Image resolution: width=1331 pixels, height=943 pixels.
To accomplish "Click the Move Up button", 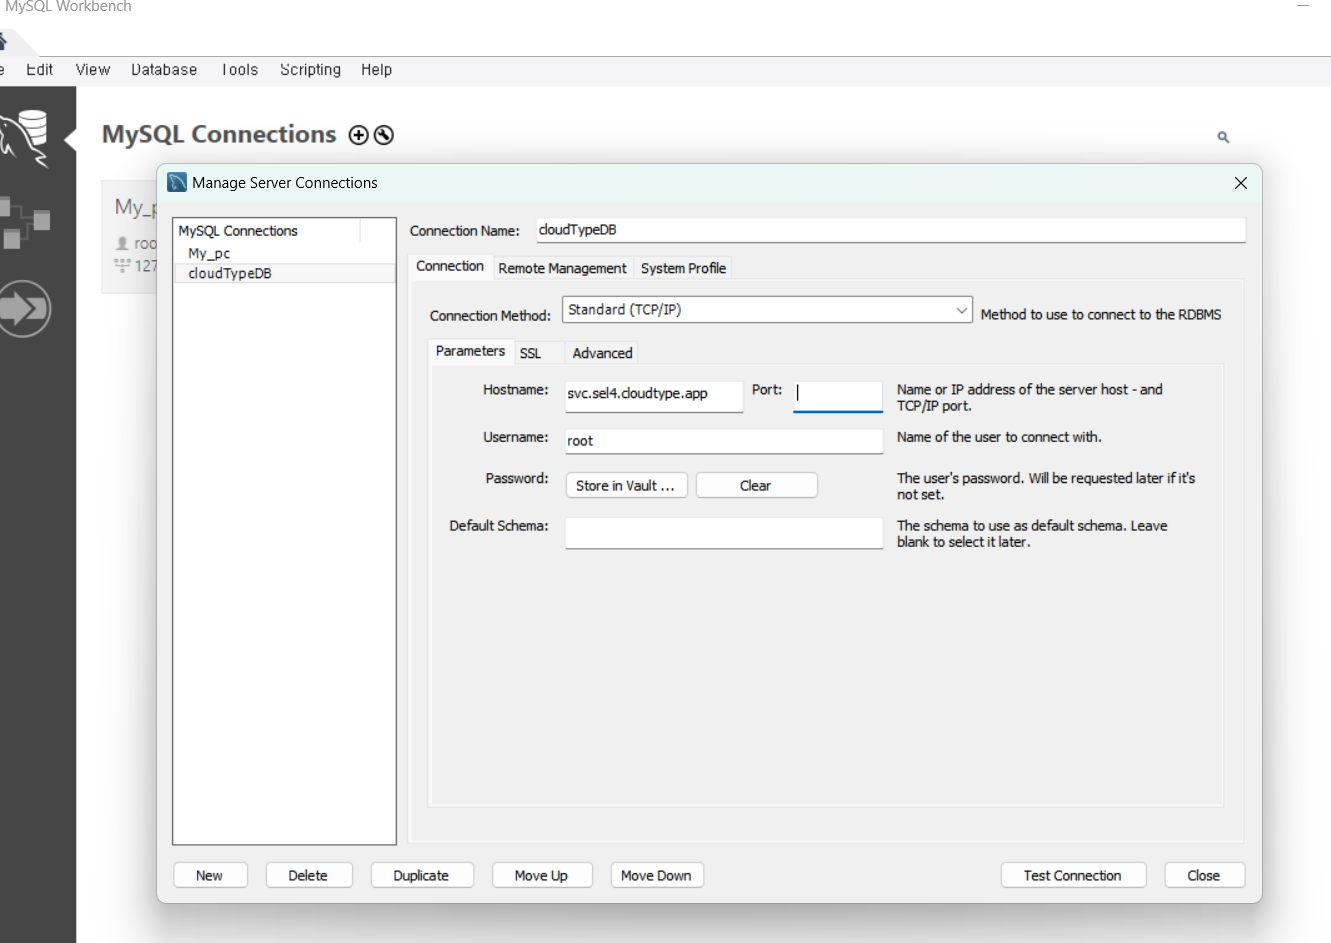I will click(x=541, y=875).
